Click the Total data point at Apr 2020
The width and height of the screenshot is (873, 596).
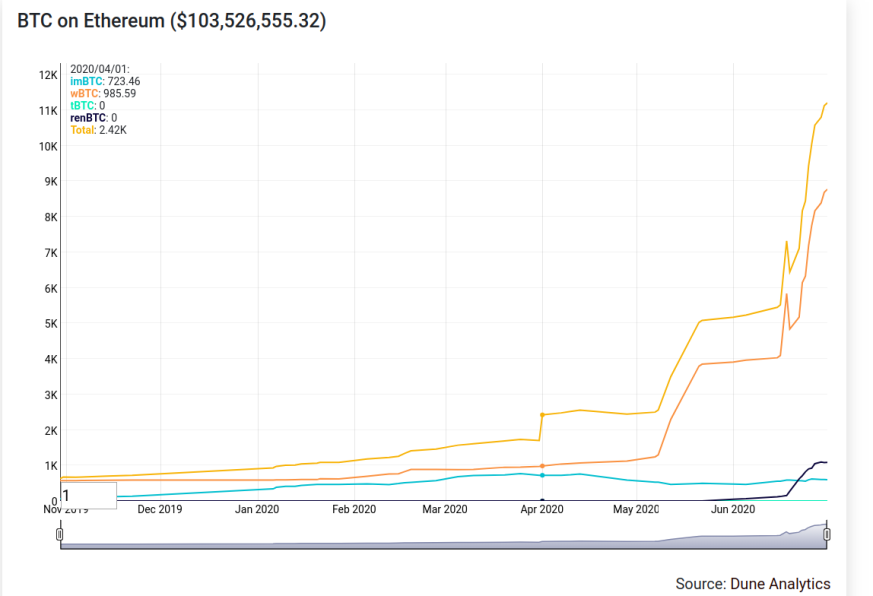tap(542, 415)
